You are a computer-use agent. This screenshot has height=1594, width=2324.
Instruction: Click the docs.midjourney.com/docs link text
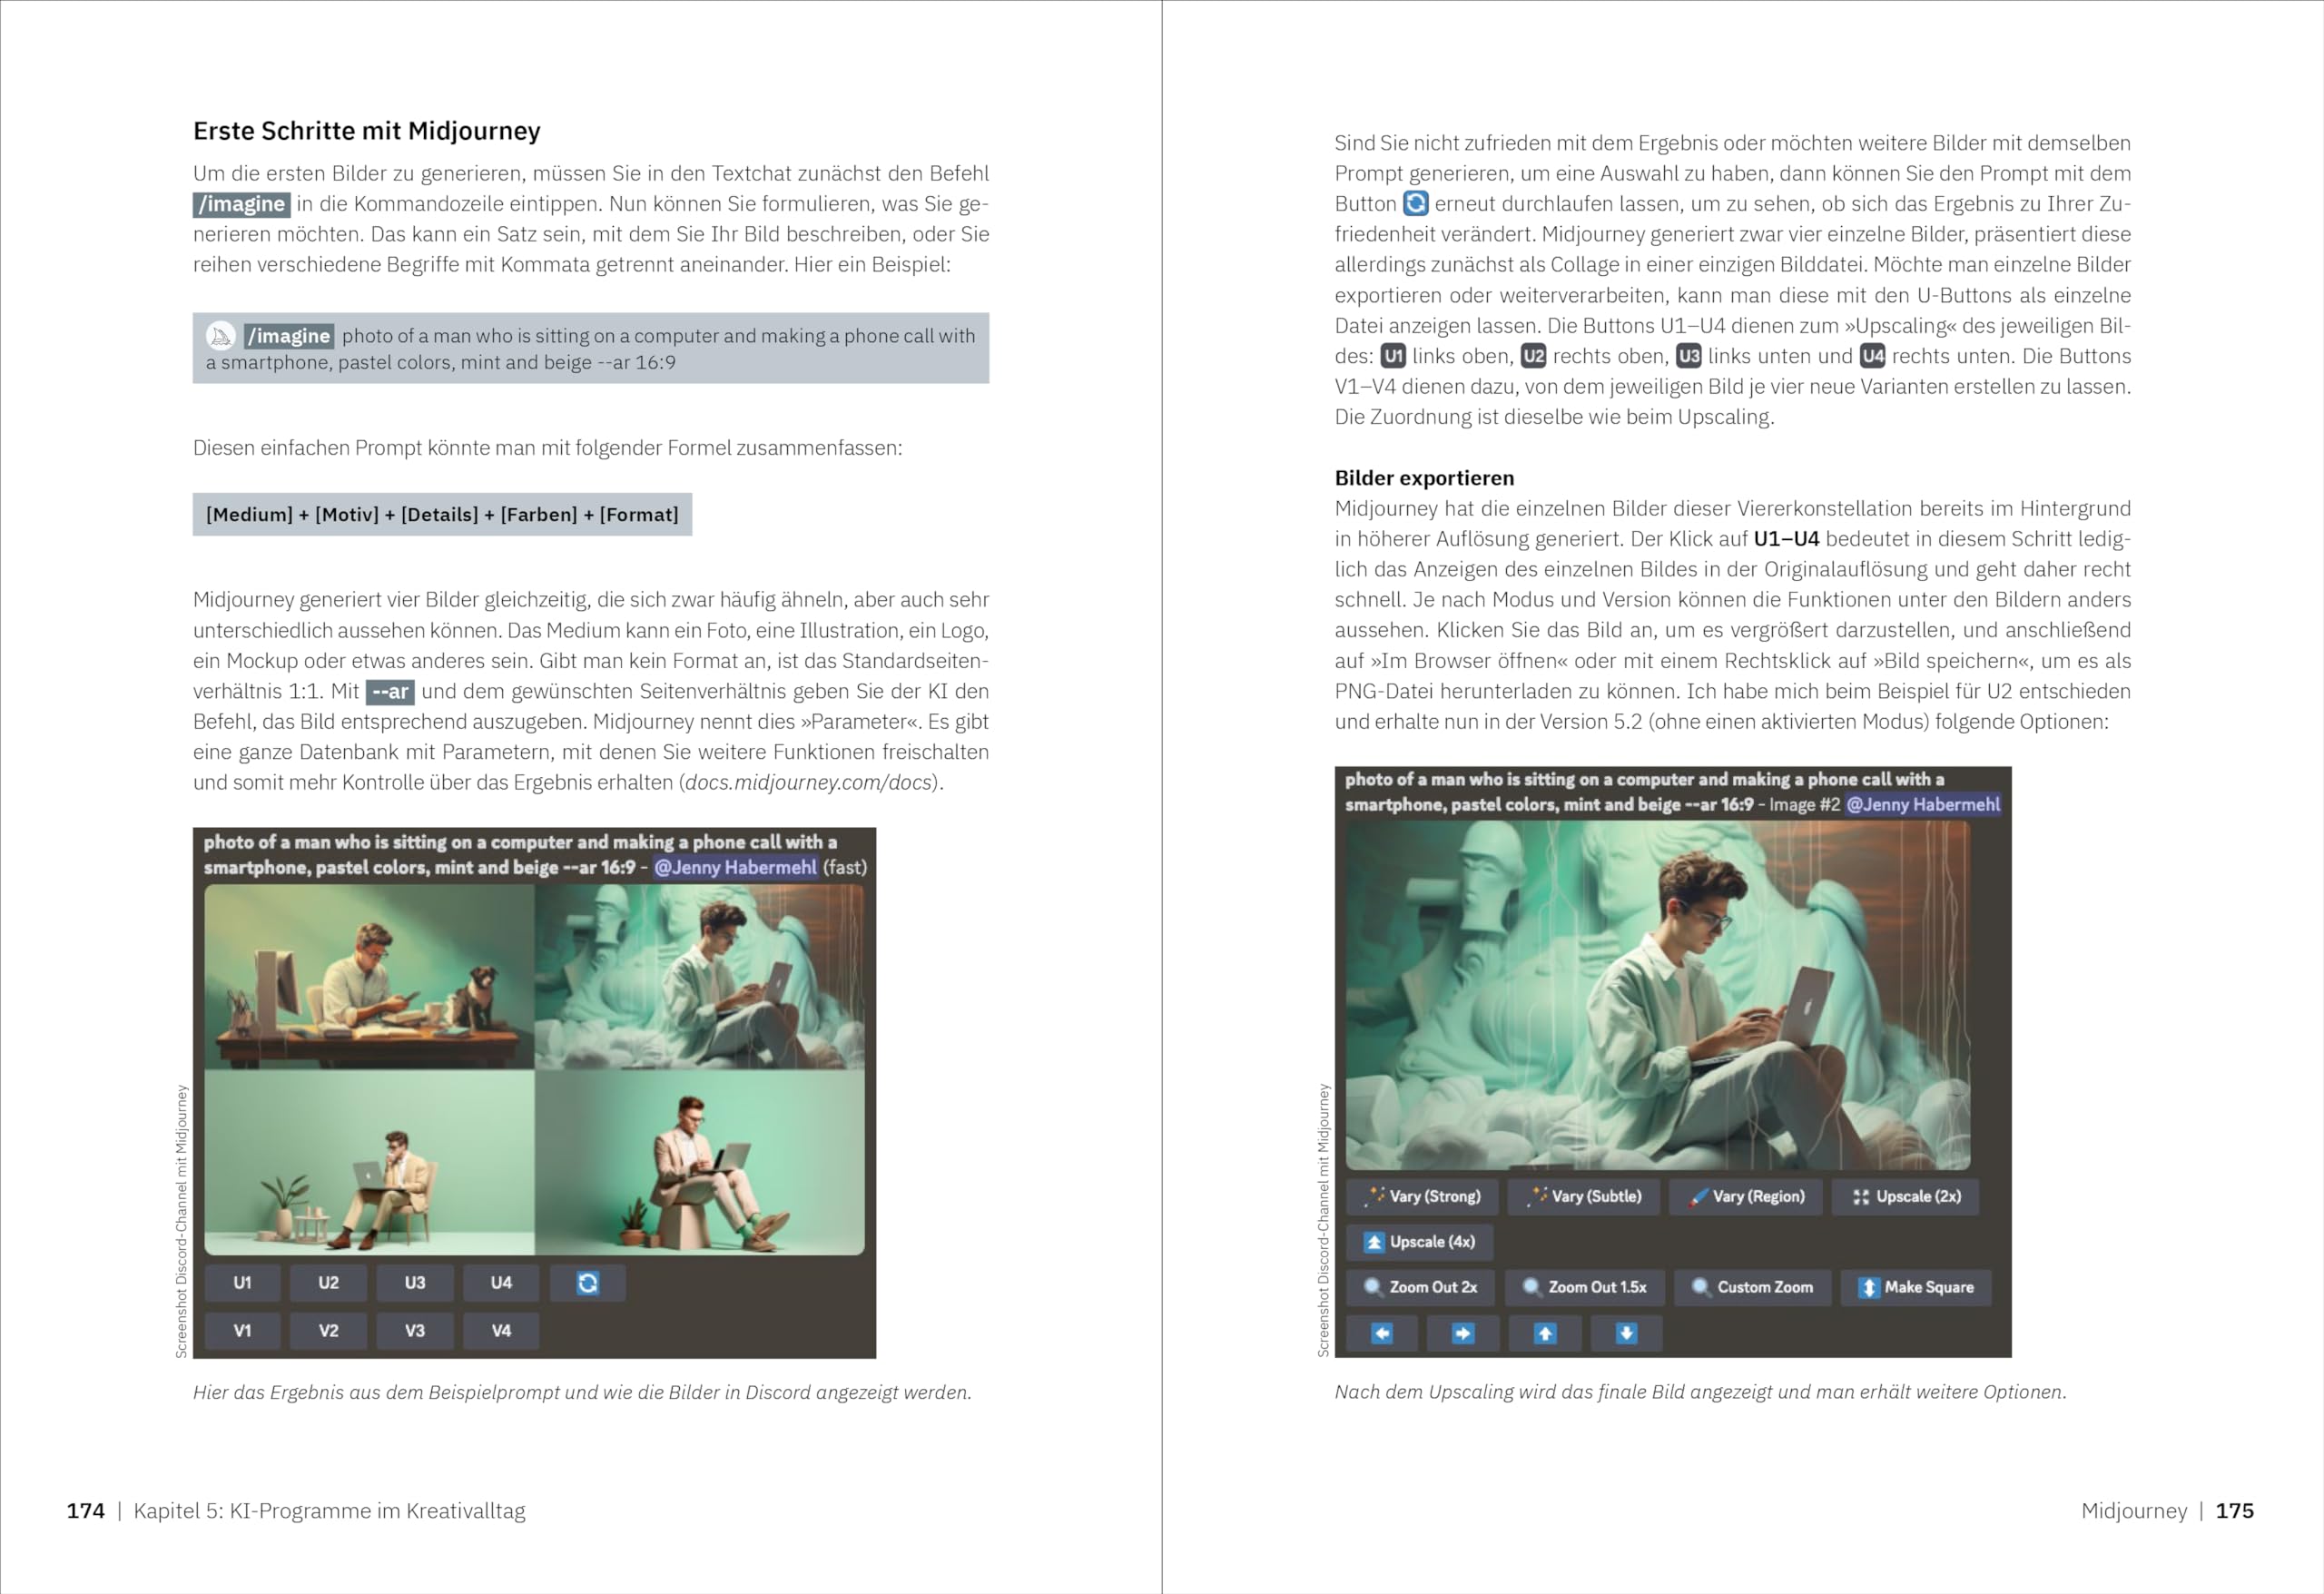[x=809, y=782]
